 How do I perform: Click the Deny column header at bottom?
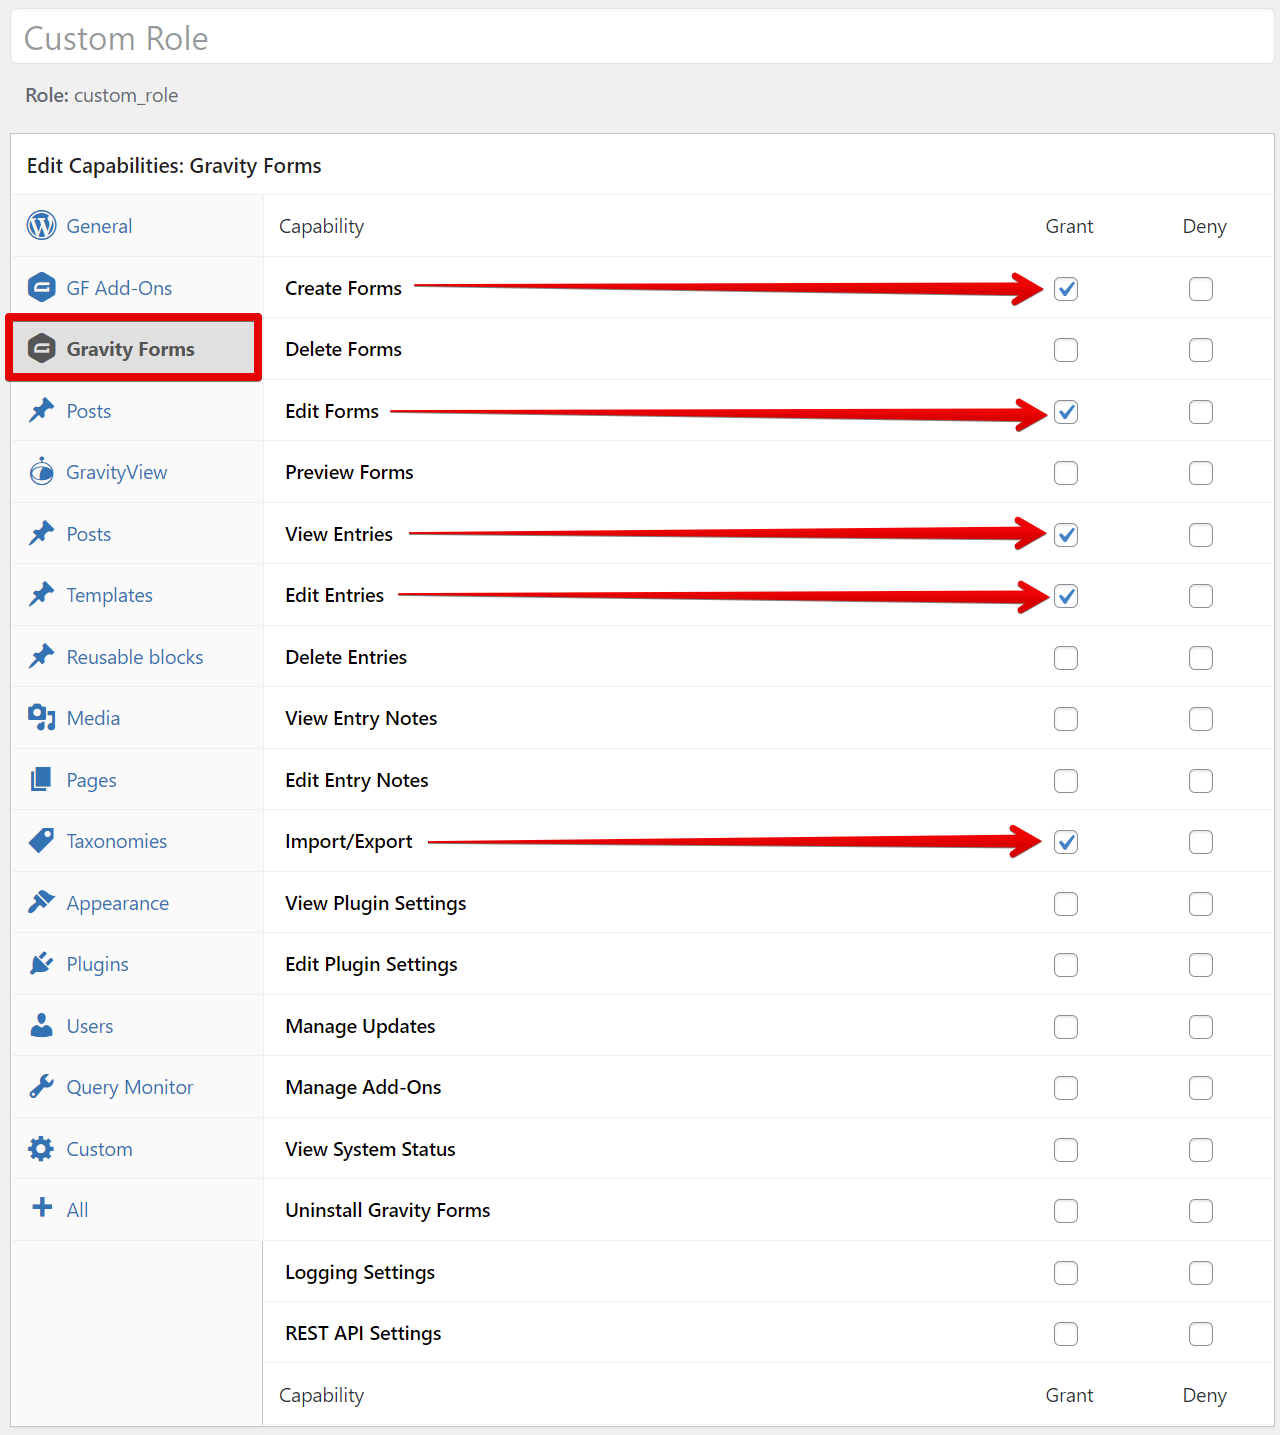point(1204,1395)
